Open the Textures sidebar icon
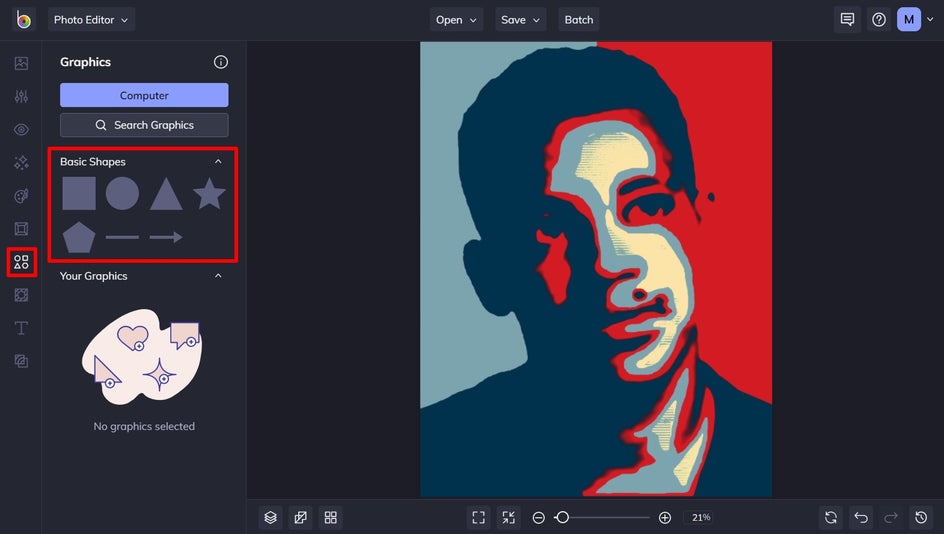 tap(21, 361)
